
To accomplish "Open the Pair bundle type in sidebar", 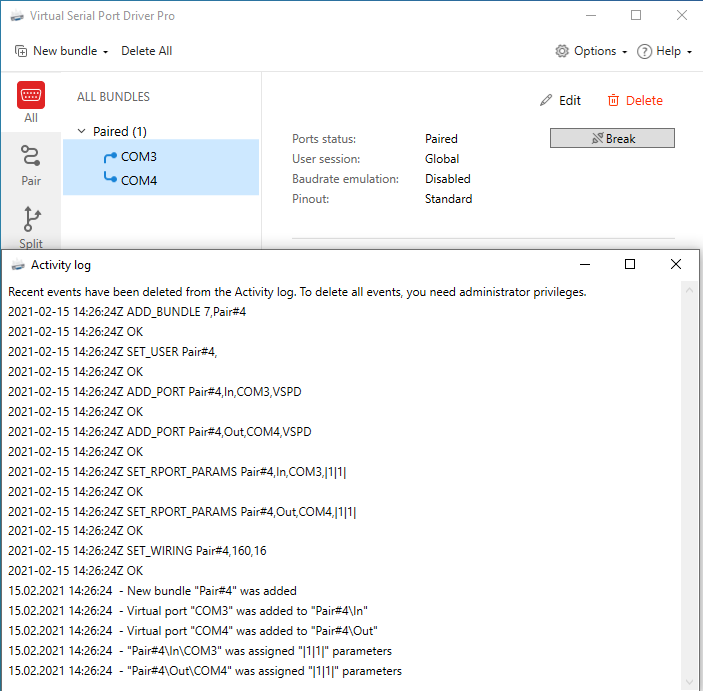I will coord(30,165).
